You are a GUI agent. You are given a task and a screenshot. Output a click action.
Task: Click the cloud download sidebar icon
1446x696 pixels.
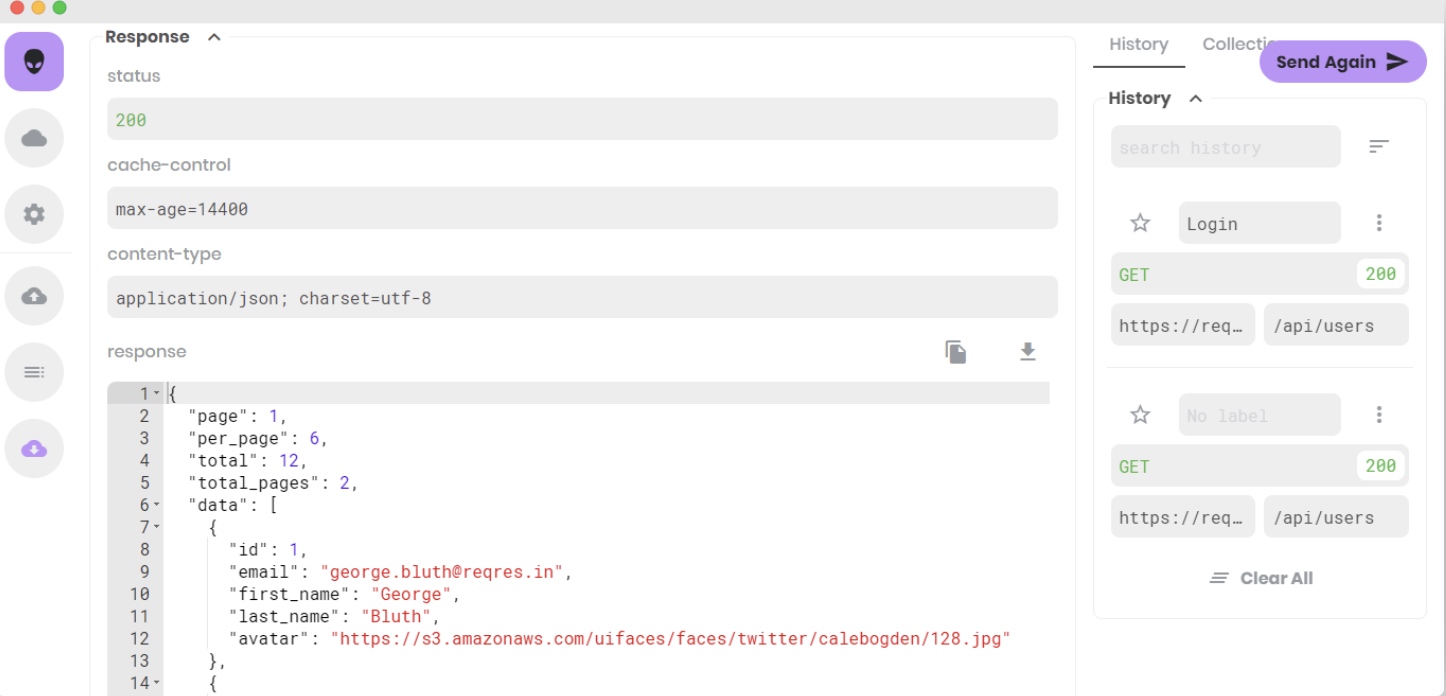pyautogui.click(x=34, y=448)
